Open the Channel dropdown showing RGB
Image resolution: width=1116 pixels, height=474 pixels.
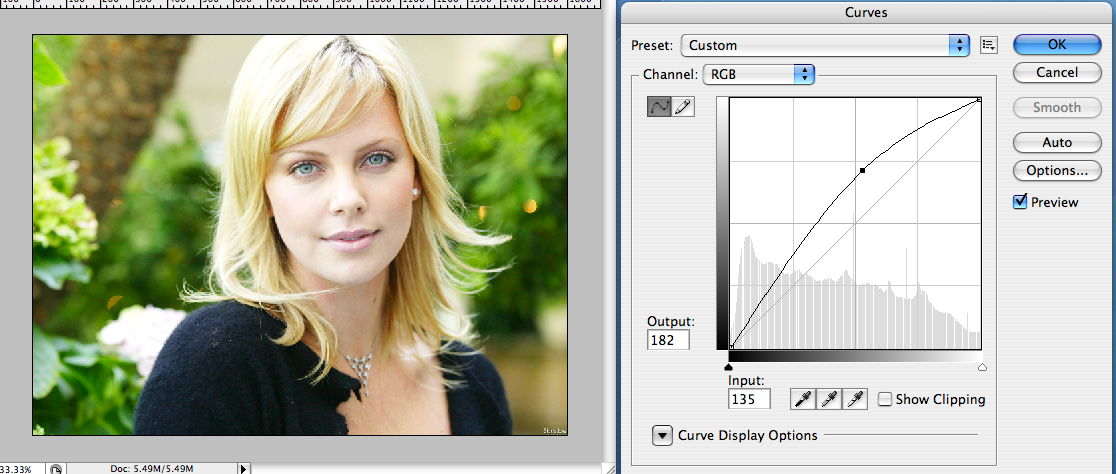758,74
